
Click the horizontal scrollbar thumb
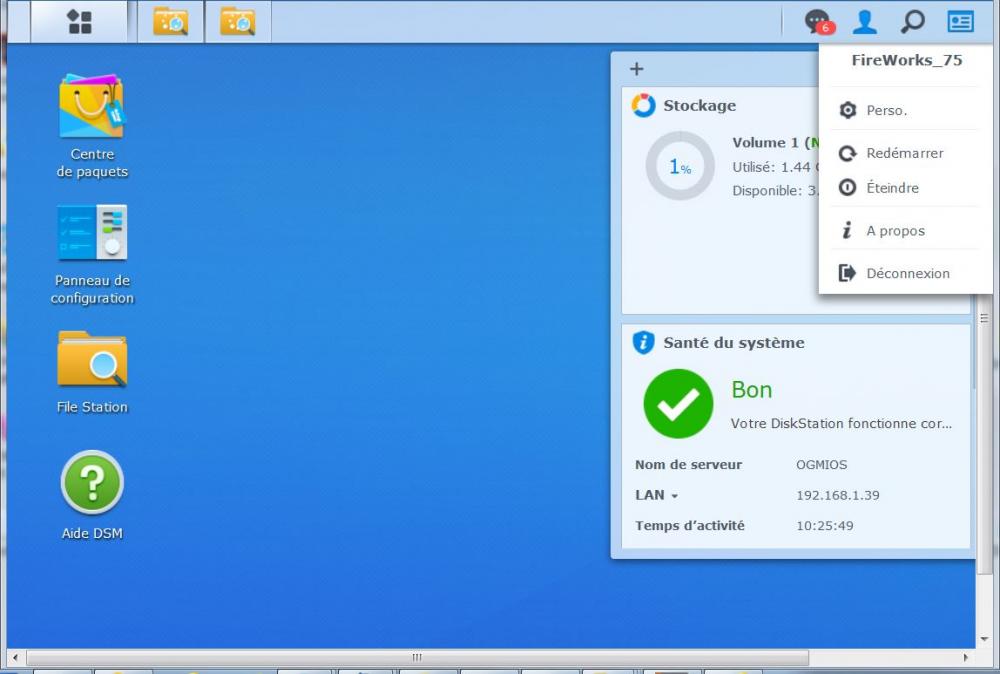[417, 657]
